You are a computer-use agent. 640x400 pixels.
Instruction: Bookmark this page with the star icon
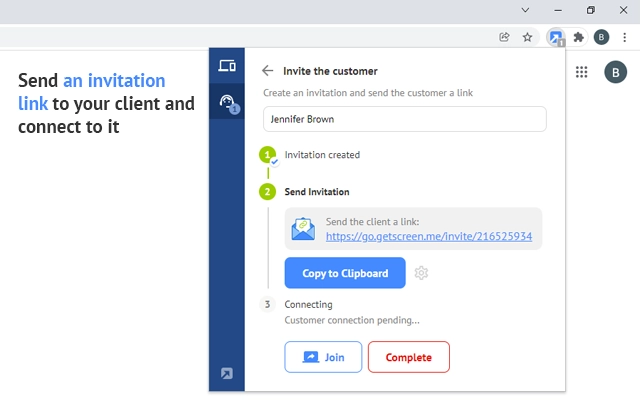527,37
